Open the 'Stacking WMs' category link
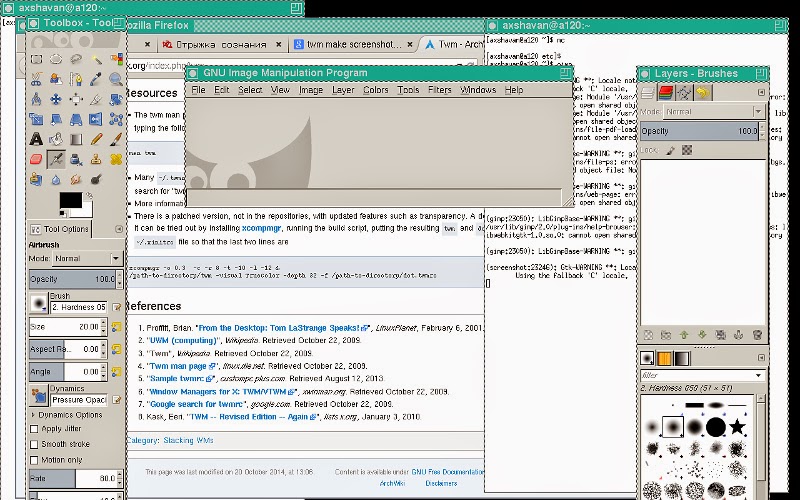 [188, 440]
